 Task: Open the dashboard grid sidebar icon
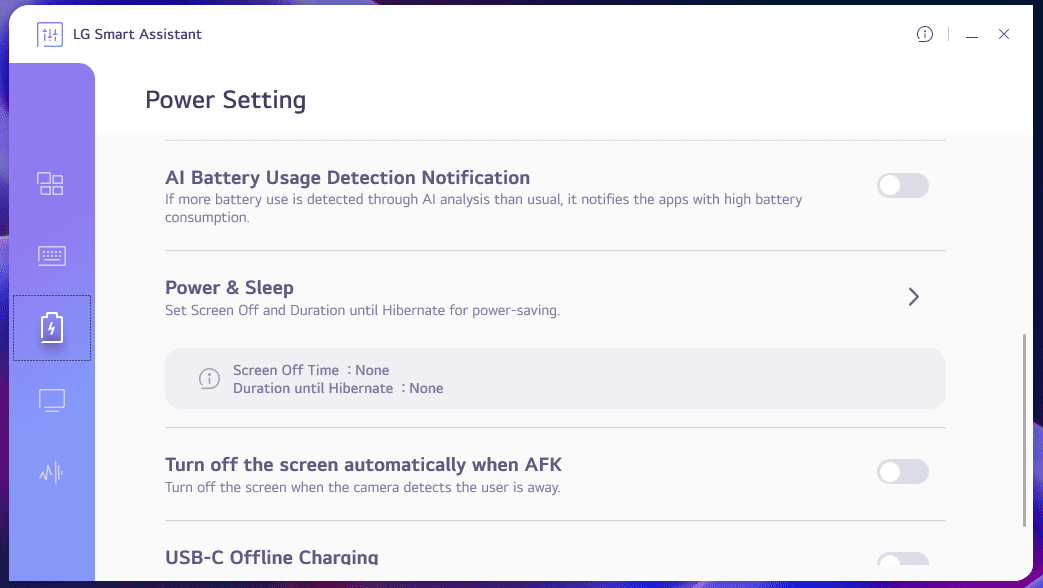click(x=51, y=184)
